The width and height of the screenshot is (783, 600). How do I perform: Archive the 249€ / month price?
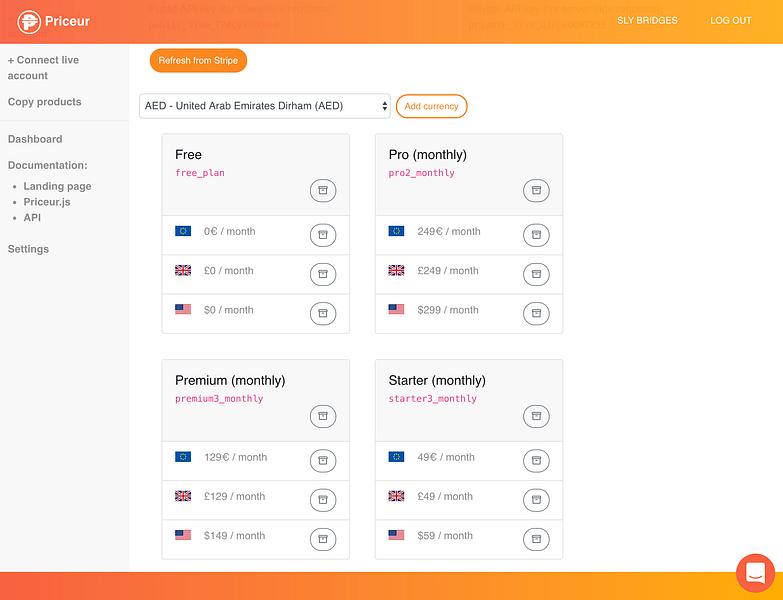click(x=536, y=235)
